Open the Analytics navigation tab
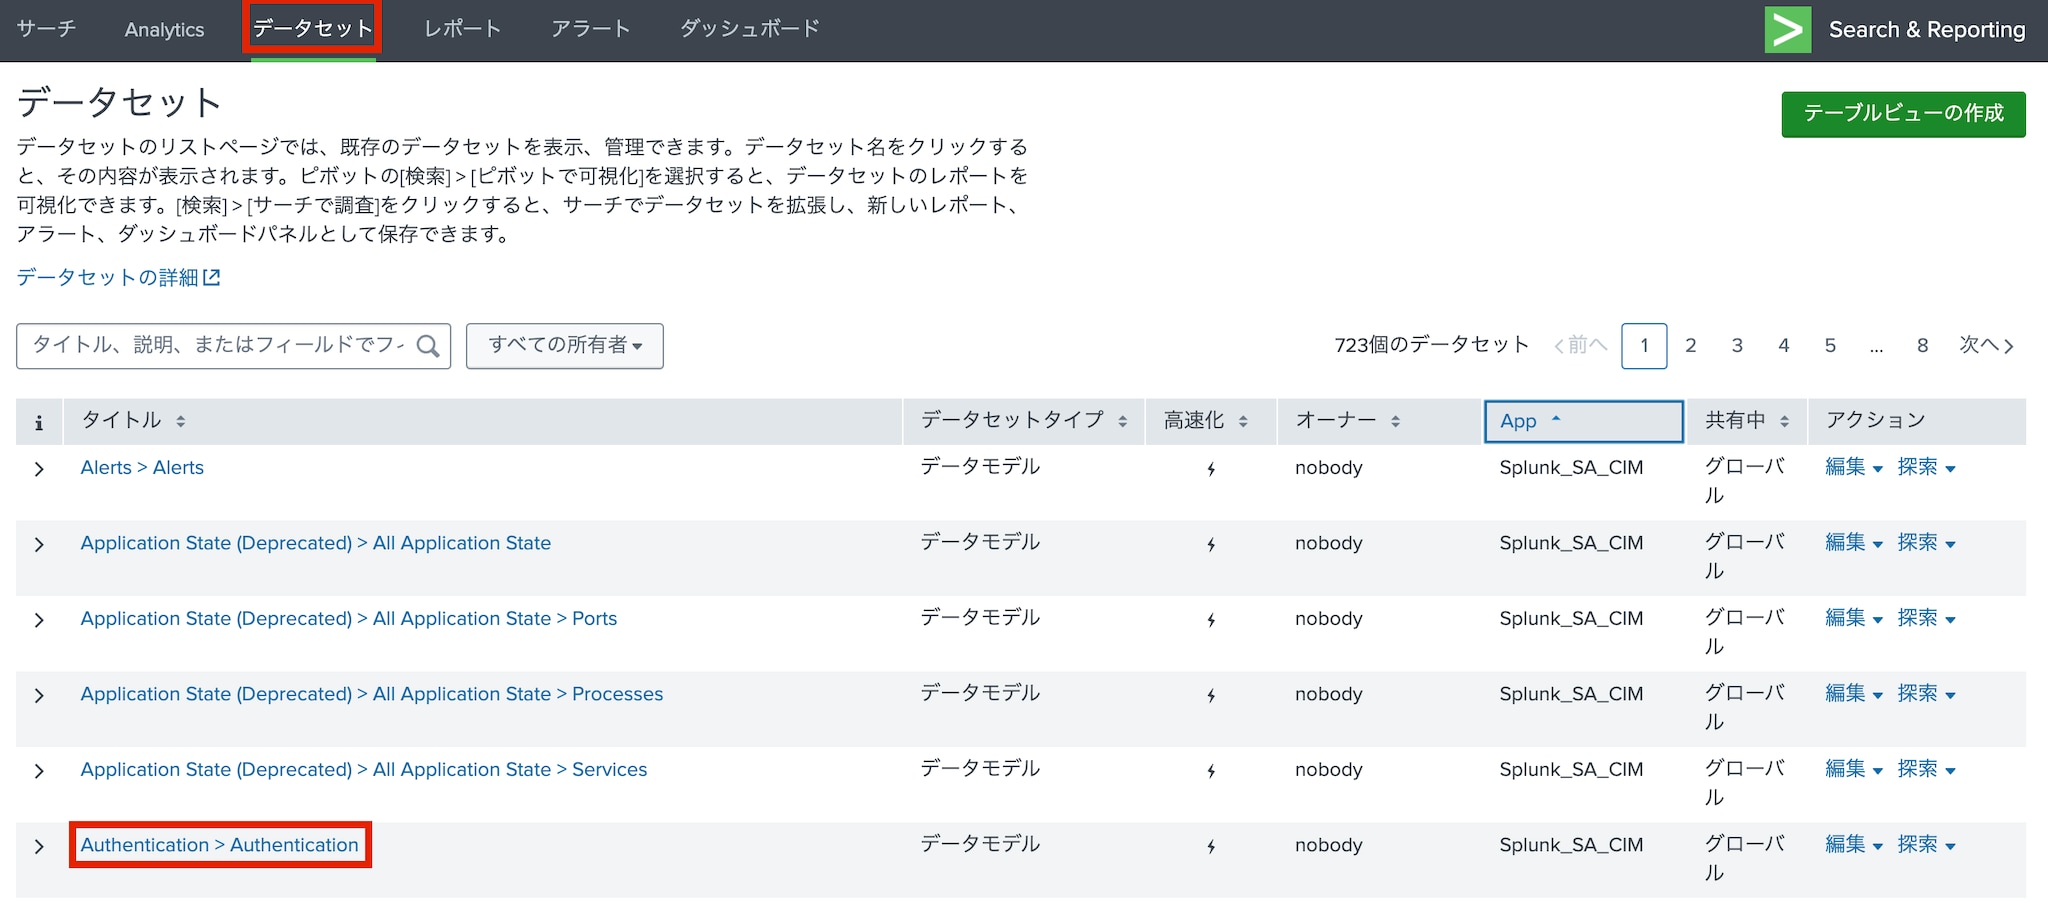 [164, 30]
